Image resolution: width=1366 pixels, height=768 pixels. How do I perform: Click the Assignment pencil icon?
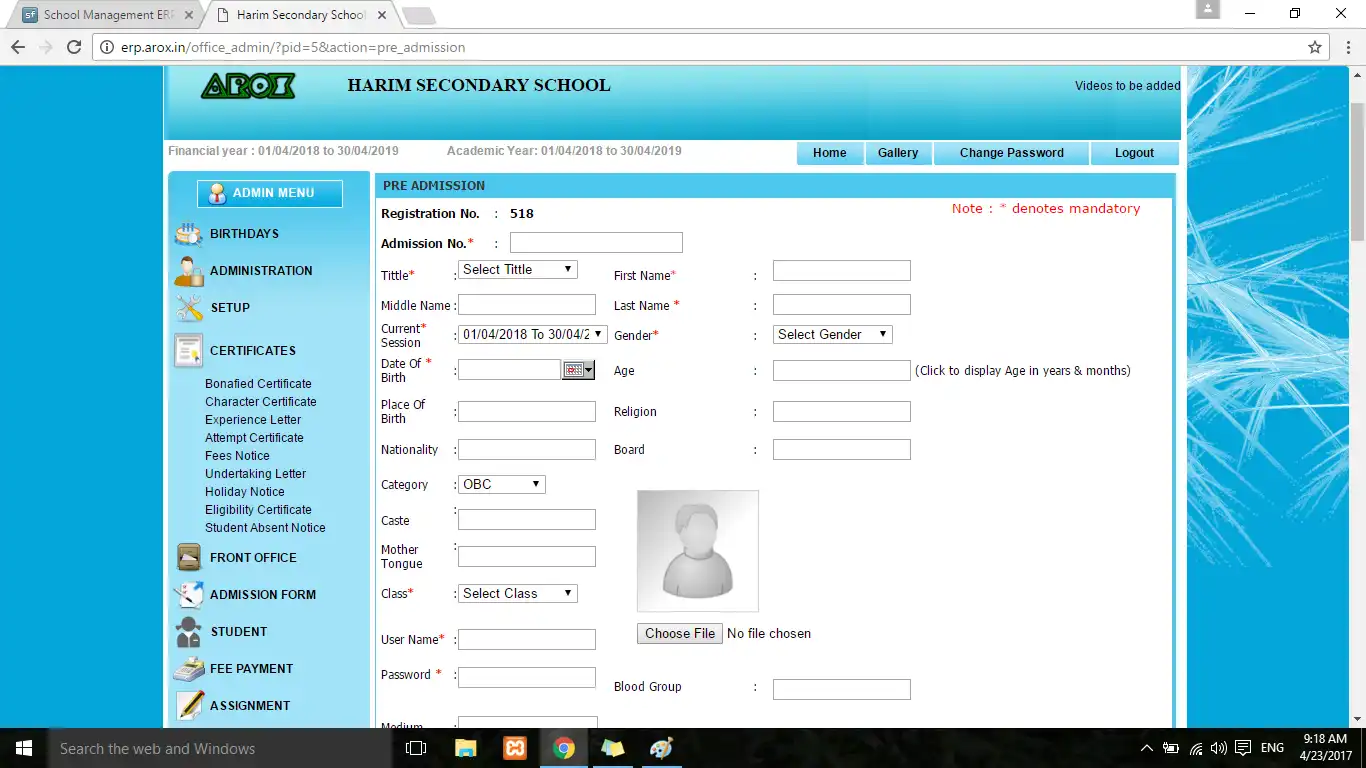point(189,705)
